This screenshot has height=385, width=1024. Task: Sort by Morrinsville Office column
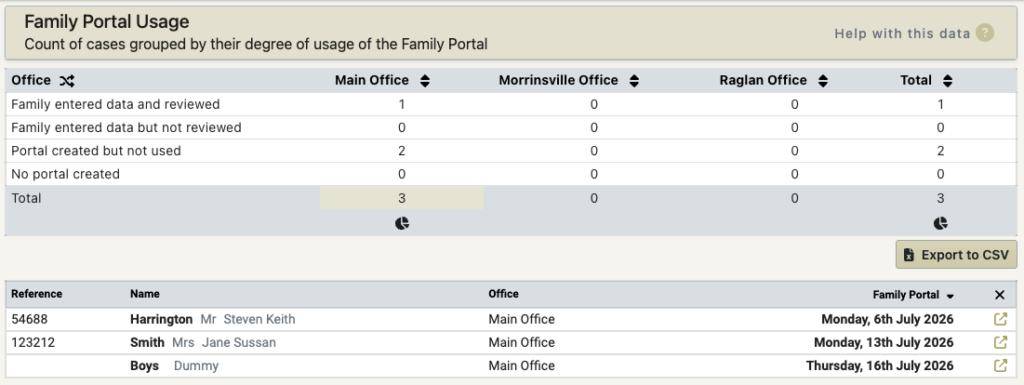coord(633,81)
